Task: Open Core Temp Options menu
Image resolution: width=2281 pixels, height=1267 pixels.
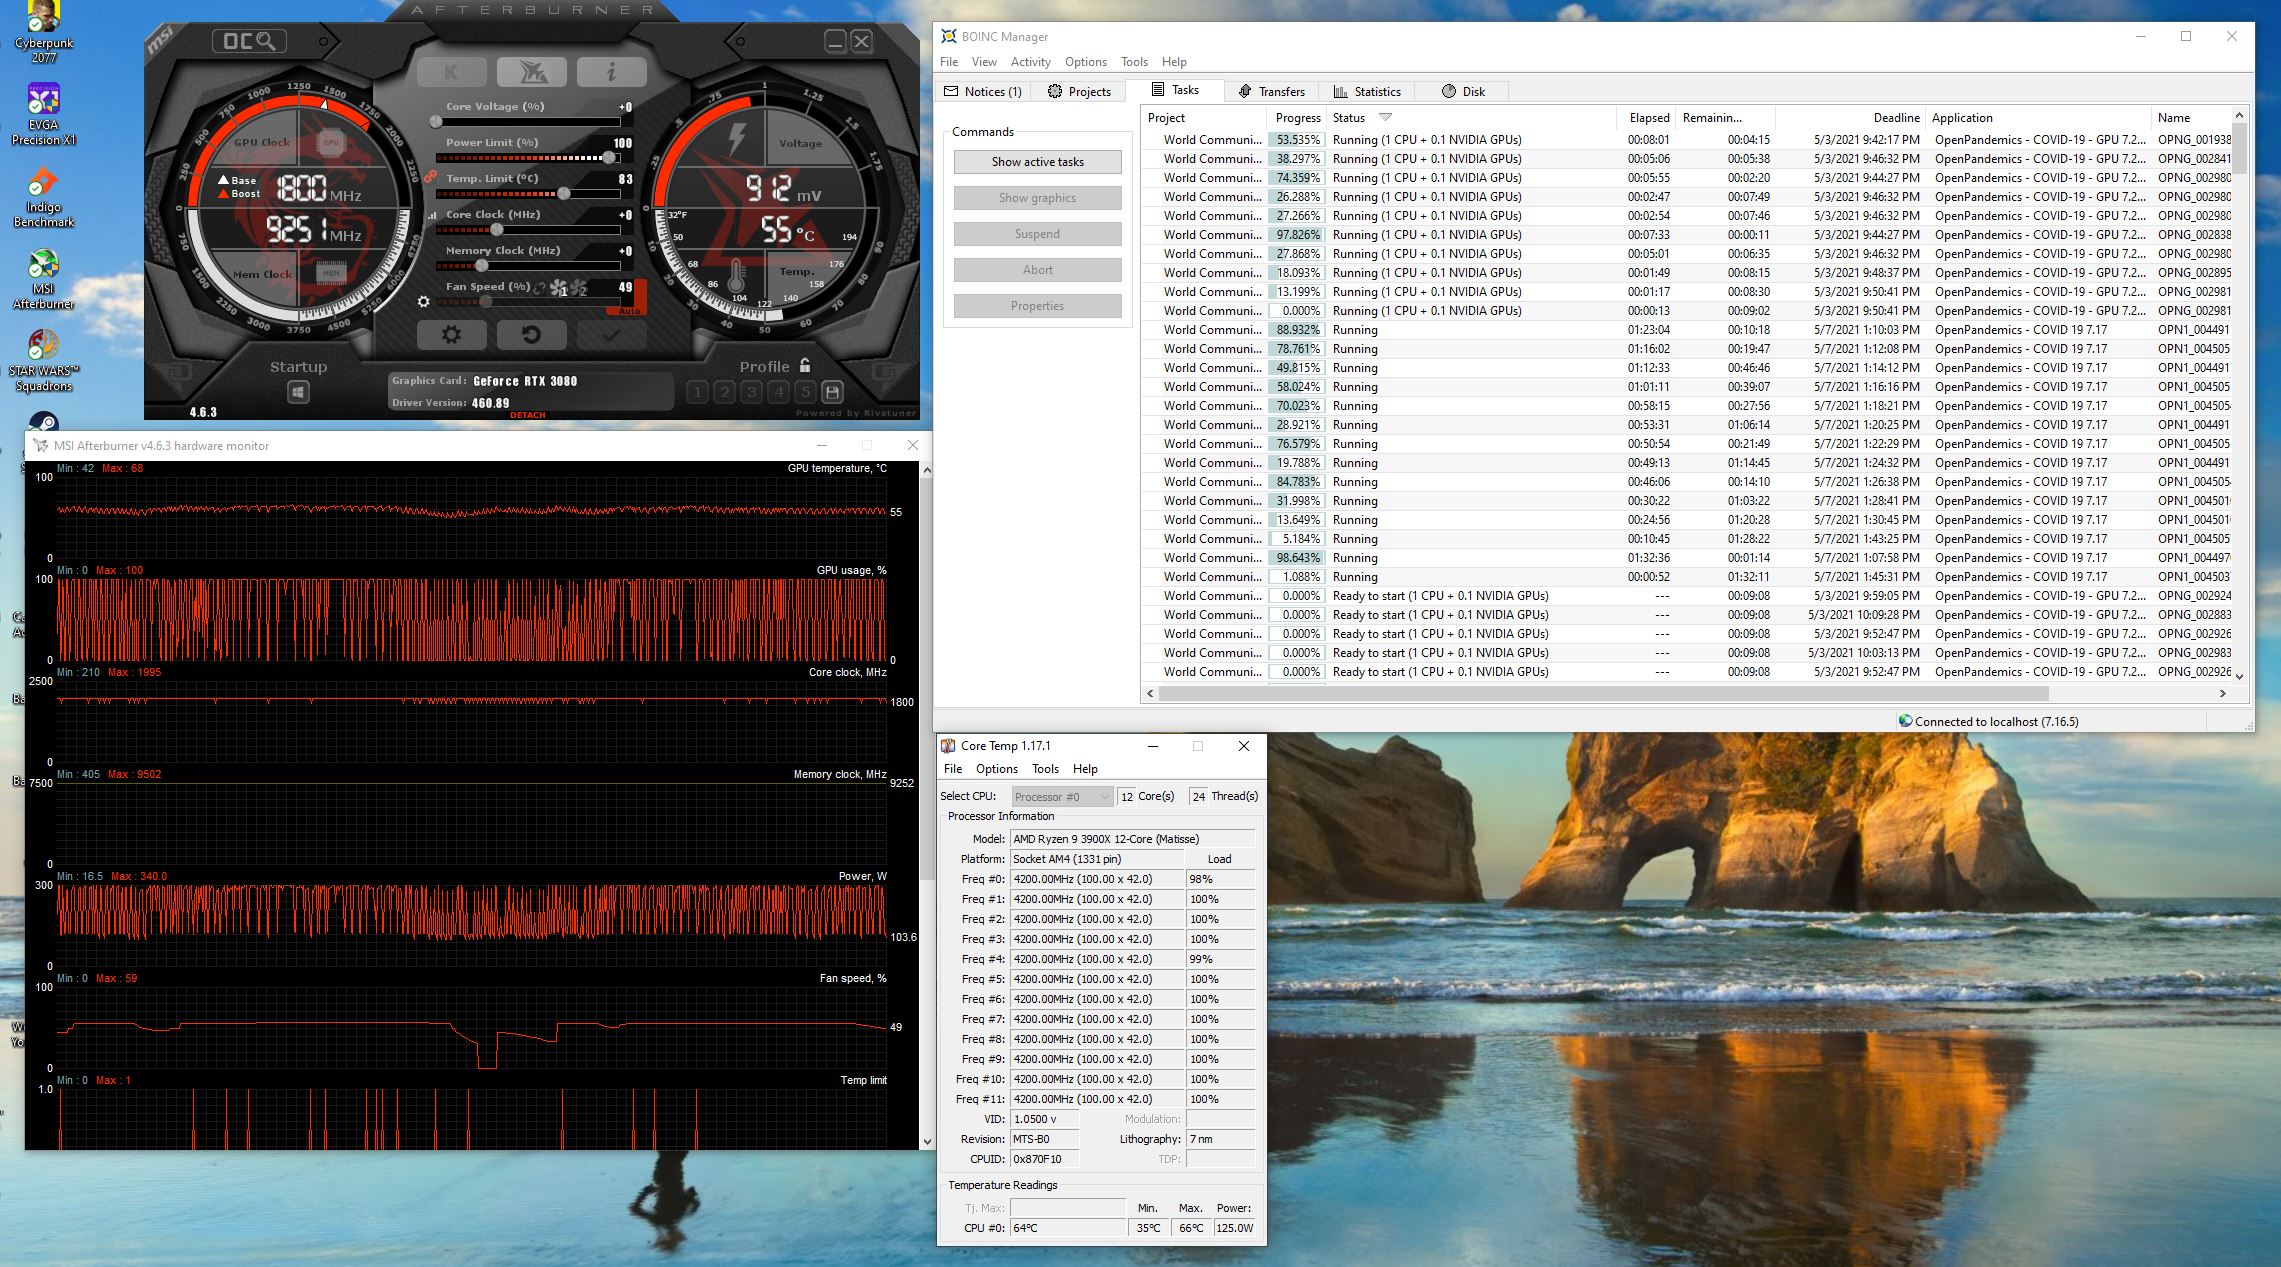Action: click(x=996, y=769)
